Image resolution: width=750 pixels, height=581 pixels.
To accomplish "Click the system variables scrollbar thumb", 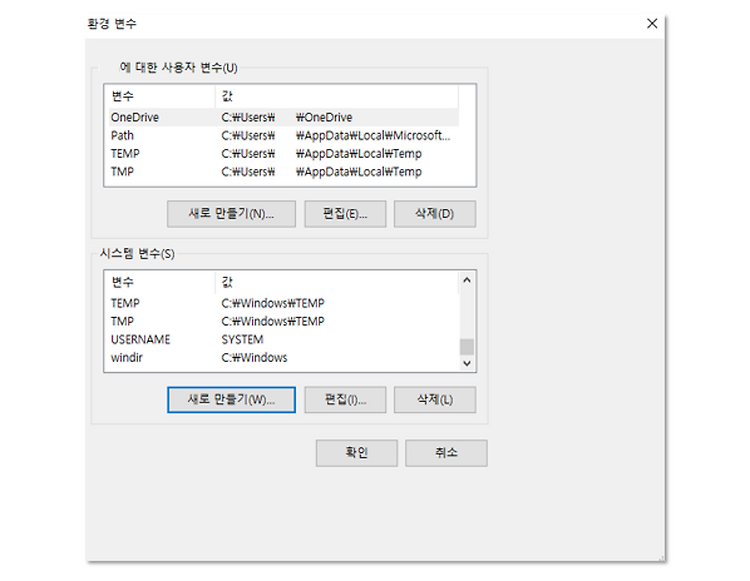I will point(467,347).
